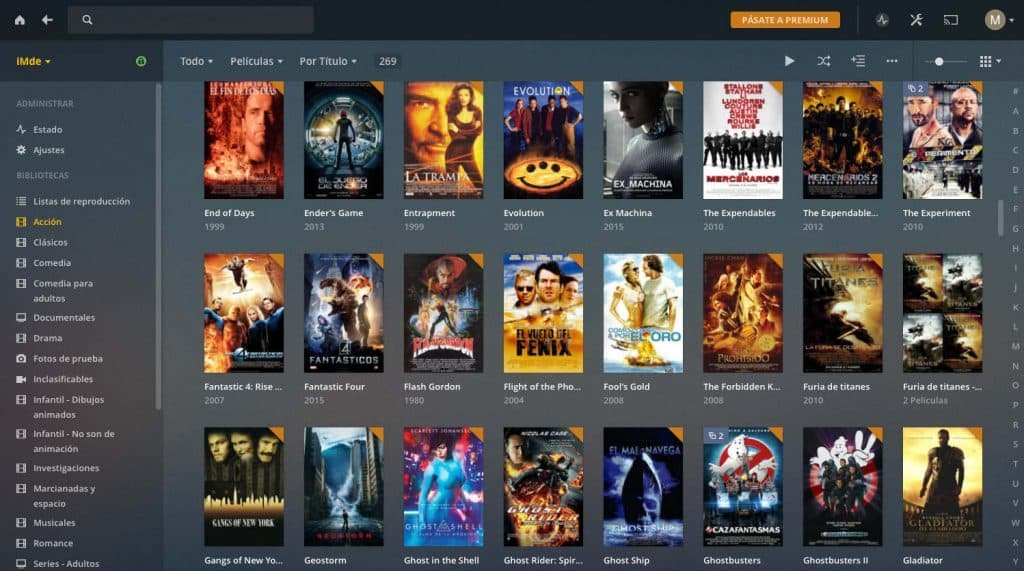Viewport: 1024px width, 571px height.
Task: Select Comedia library in sidebar
Action: (52, 263)
